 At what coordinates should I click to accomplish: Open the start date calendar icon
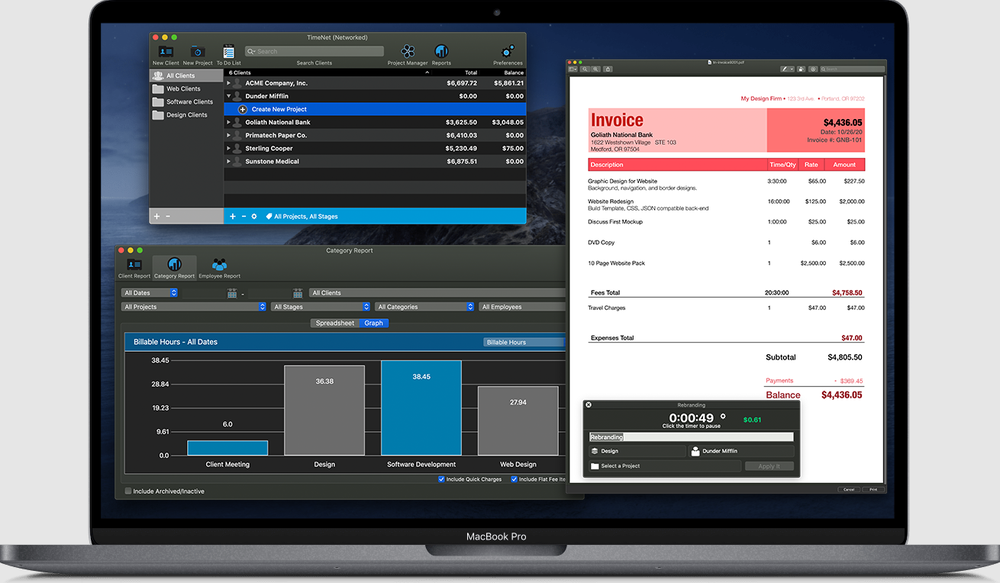[232, 293]
